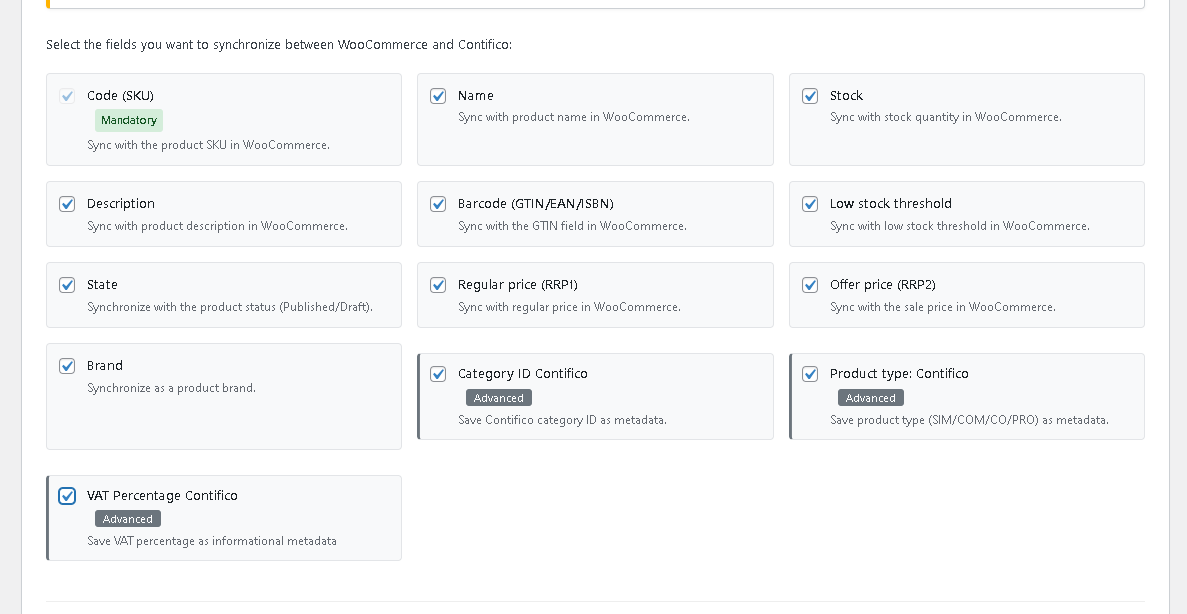Toggle the Category ID Contifico checkbox

coord(438,374)
